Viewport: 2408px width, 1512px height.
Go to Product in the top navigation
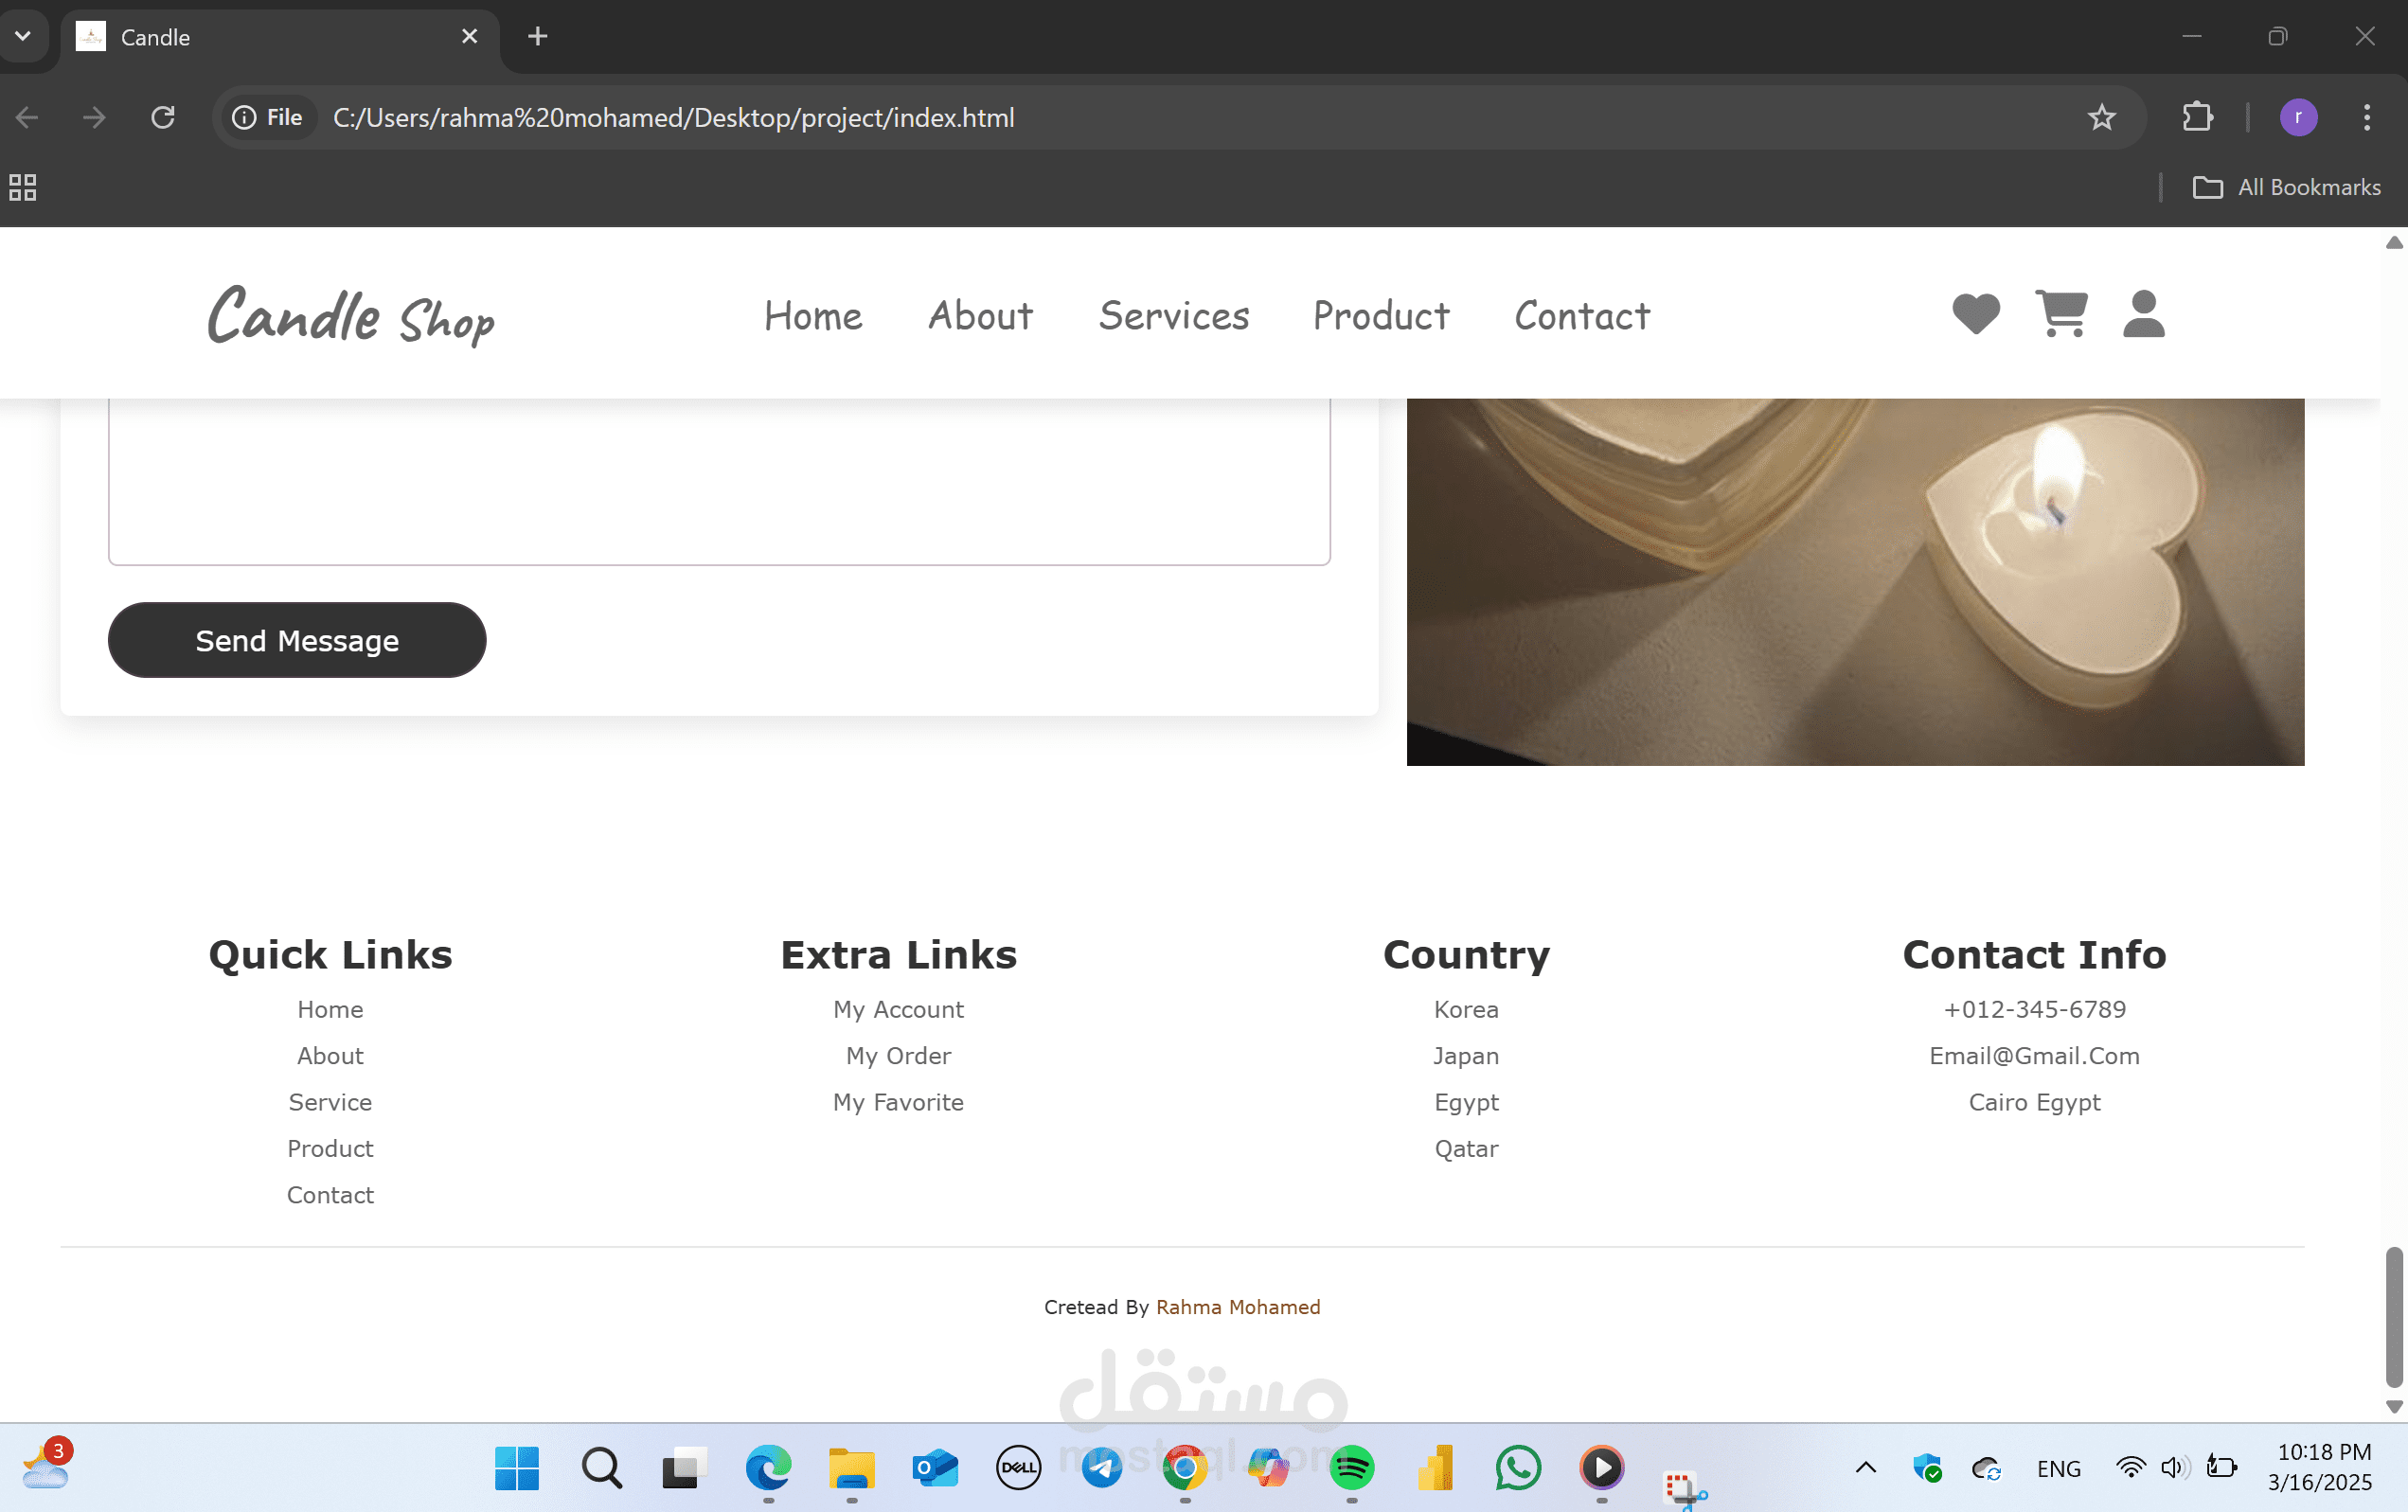pyautogui.click(x=1380, y=316)
